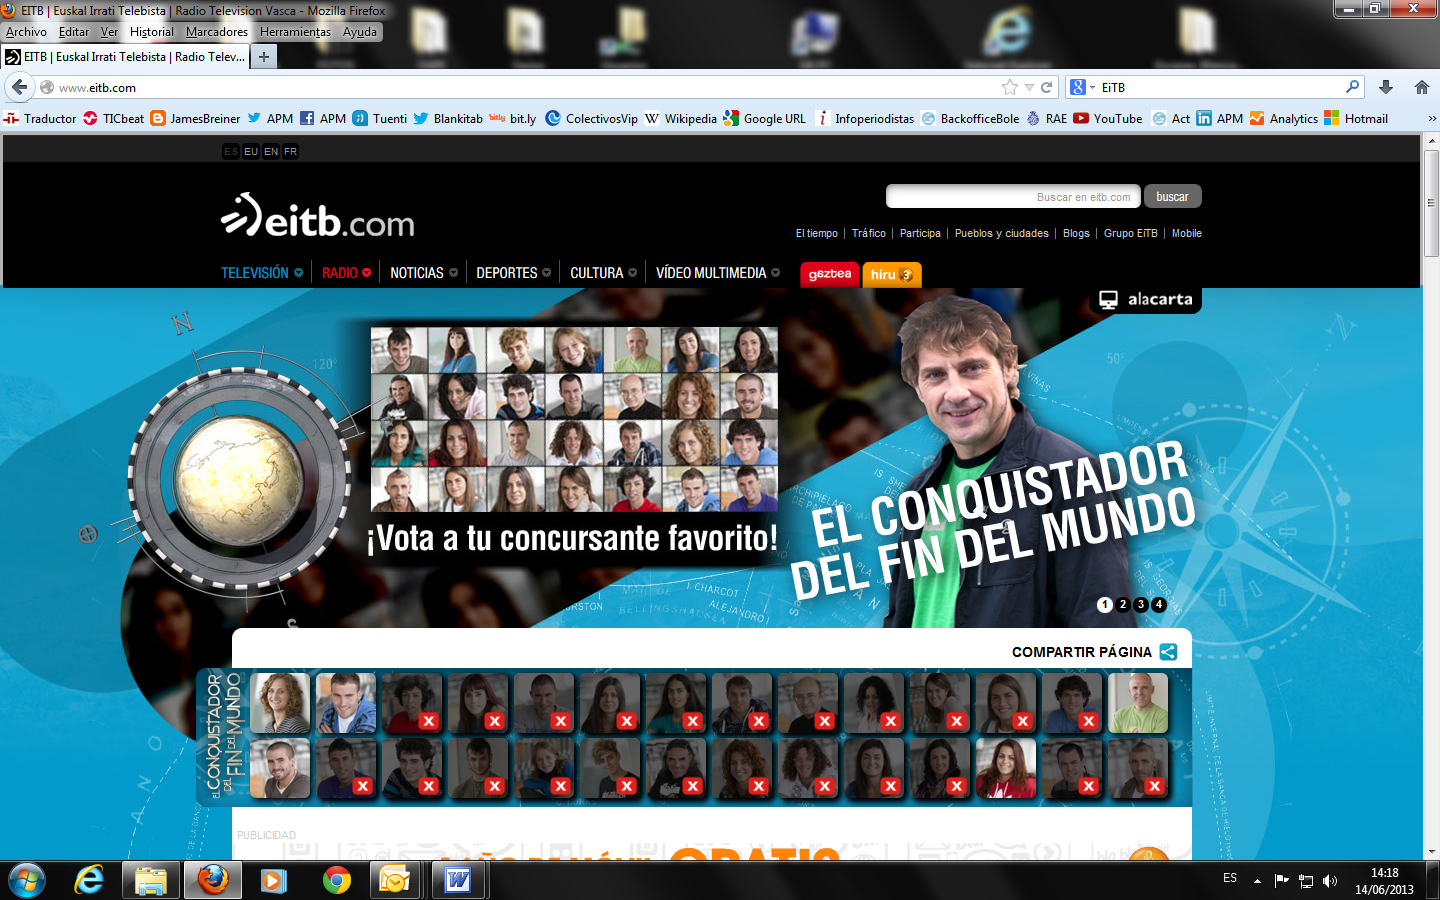Open Google Chrome from the taskbar
This screenshot has width=1440, height=900.
pos(337,880)
